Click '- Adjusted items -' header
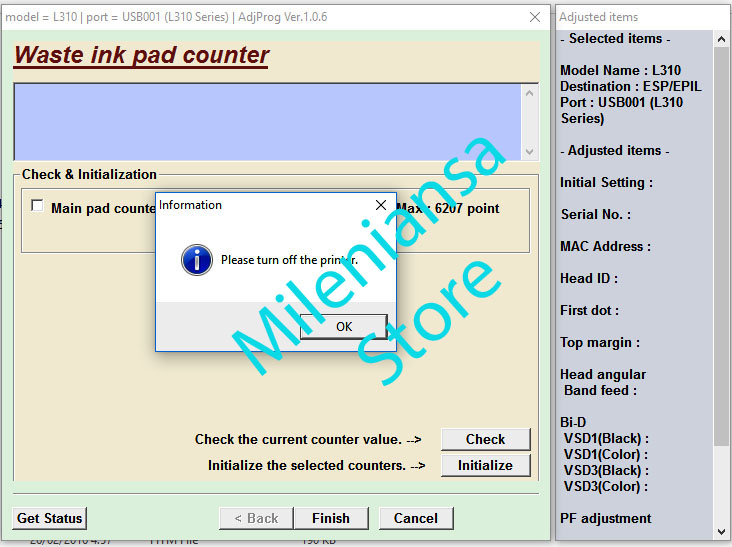The image size is (732, 547). 615,150
